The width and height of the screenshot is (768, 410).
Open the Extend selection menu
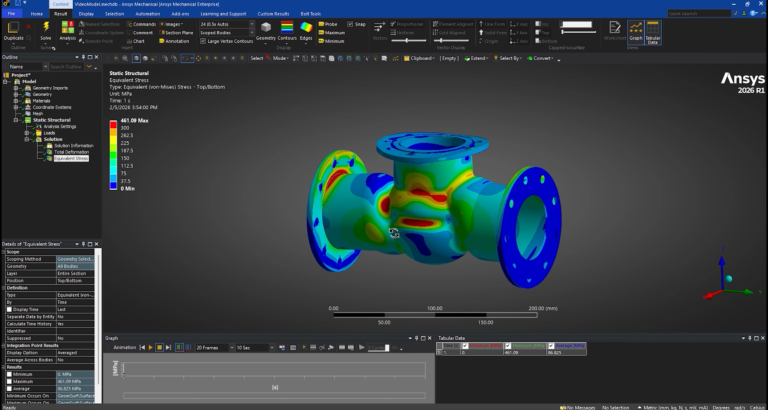click(x=476, y=58)
